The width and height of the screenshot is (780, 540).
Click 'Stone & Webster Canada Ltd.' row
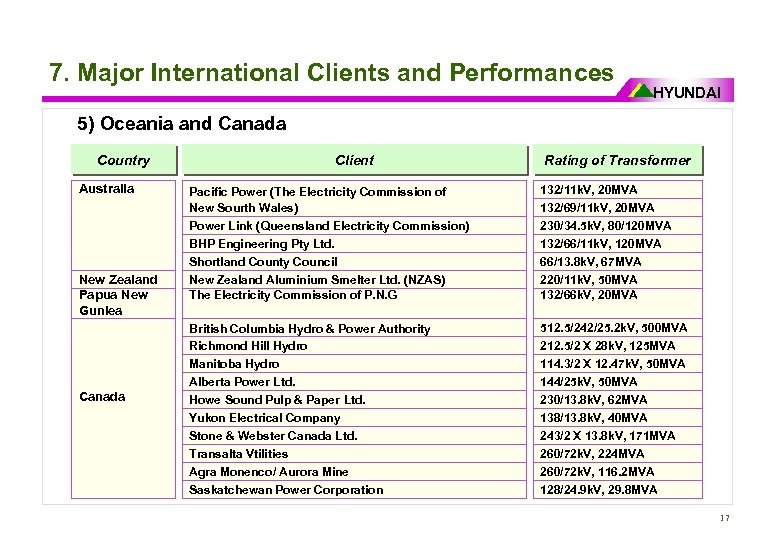(354, 436)
